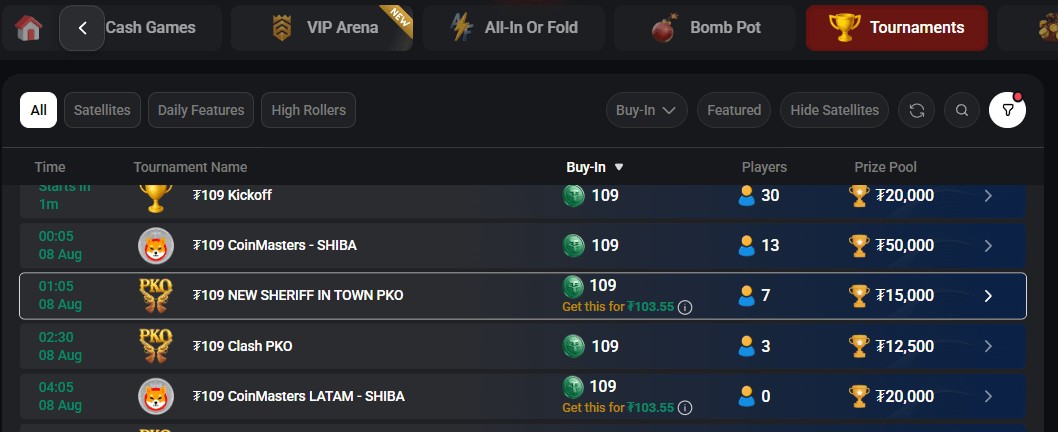The width and height of the screenshot is (1058, 432).
Task: Sort by Buy-In column arrow
Action: click(x=619, y=167)
